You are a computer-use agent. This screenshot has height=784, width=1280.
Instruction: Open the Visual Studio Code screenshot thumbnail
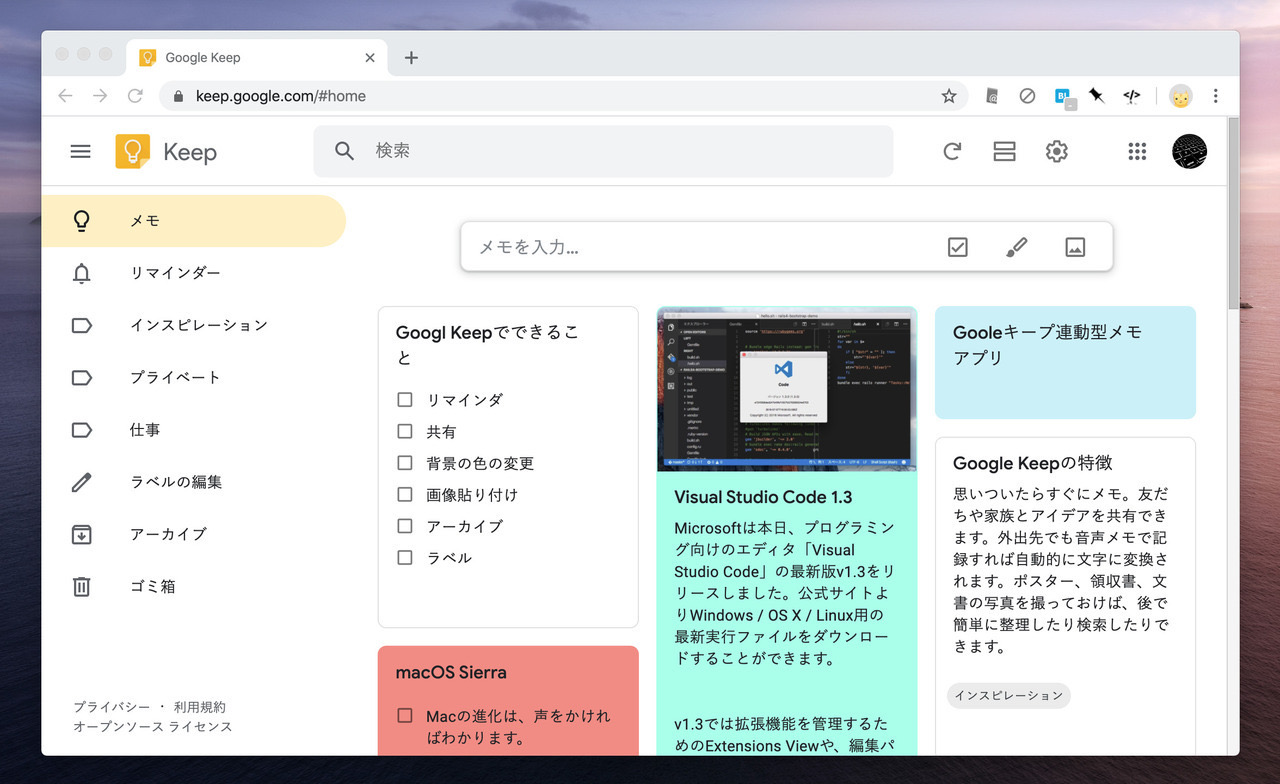point(786,389)
